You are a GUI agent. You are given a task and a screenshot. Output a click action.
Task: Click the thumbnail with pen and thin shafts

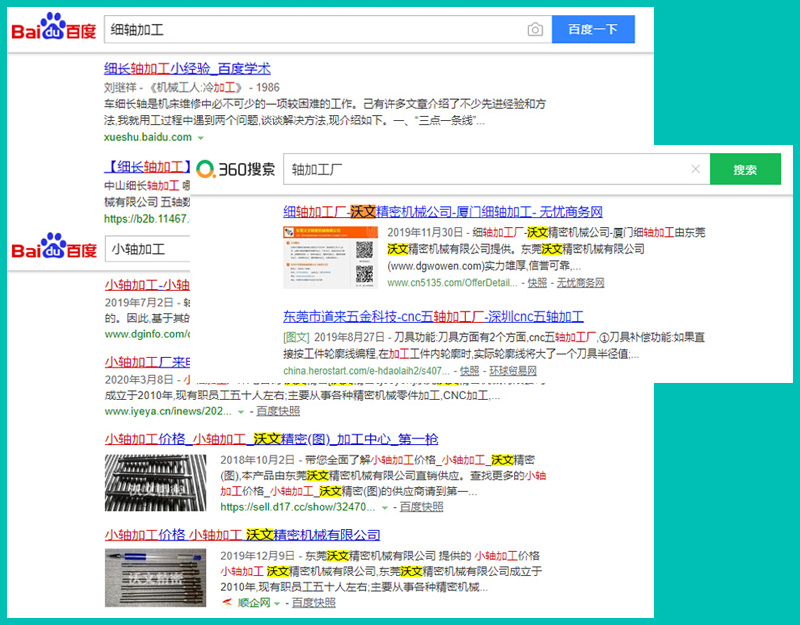click(x=156, y=578)
